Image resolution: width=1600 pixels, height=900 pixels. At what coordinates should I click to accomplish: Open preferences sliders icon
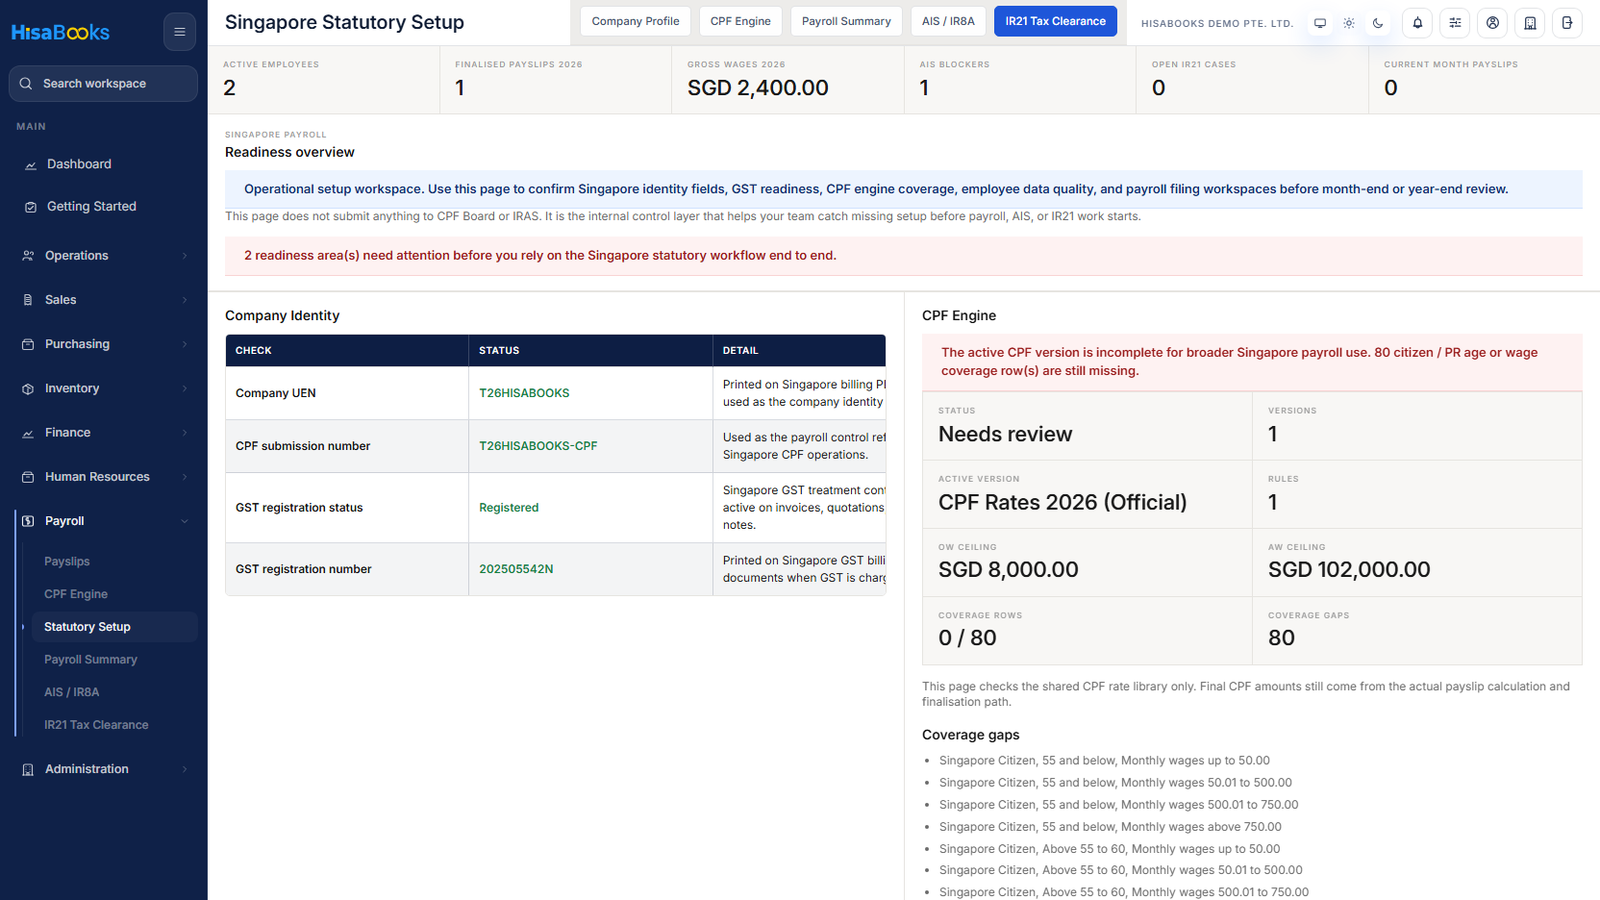pyautogui.click(x=1455, y=23)
